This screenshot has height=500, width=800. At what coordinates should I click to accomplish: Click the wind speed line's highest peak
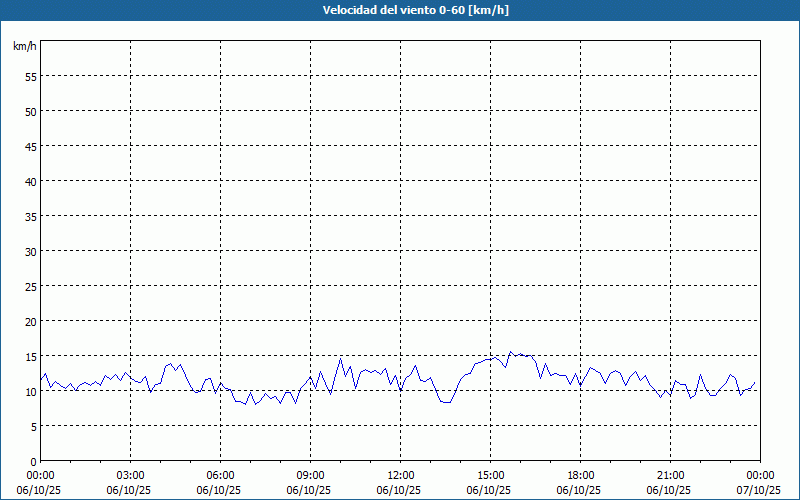point(510,352)
